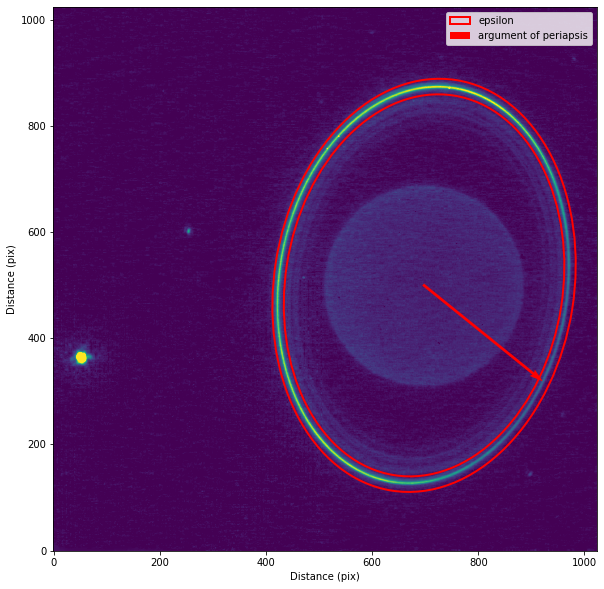The image size is (604, 589).
Task: Select the hollow red epsilon legend swatch
Action: coord(460,20)
